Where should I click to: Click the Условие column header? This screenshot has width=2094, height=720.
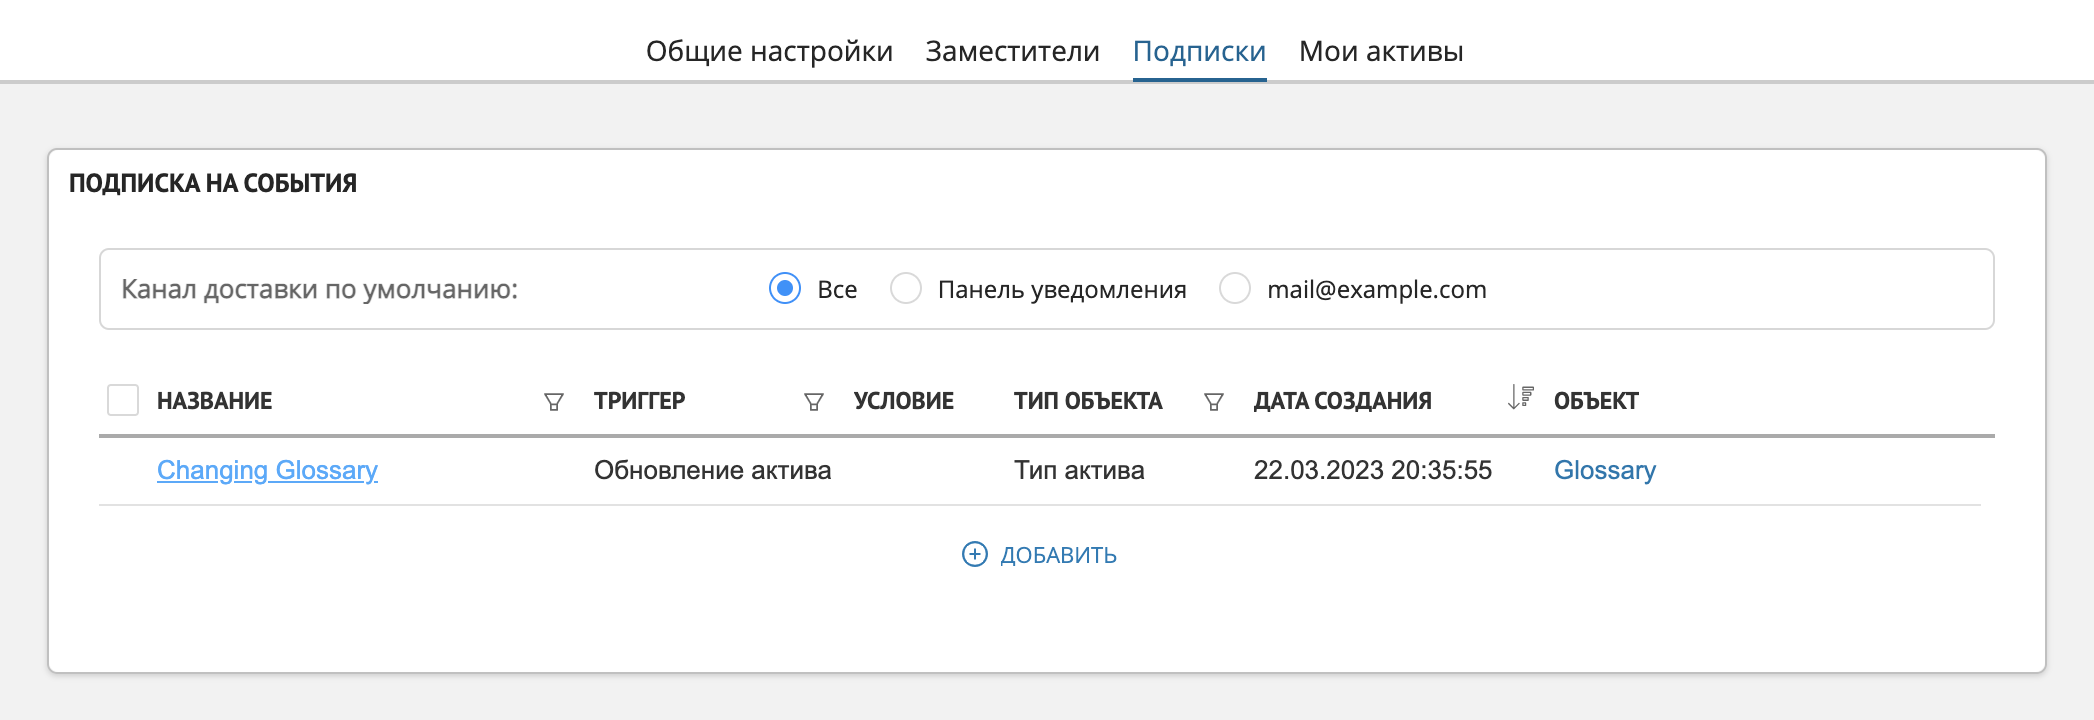click(x=903, y=401)
